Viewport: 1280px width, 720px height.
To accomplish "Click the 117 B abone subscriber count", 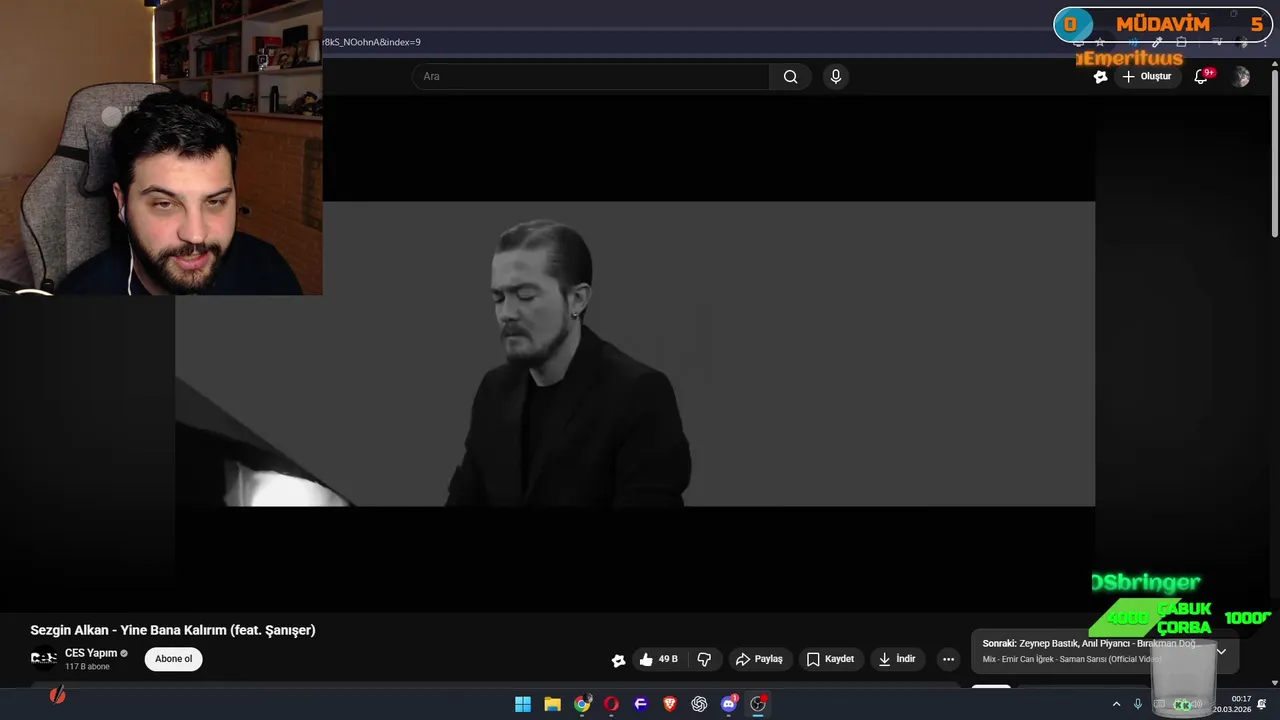I will 87,667.
